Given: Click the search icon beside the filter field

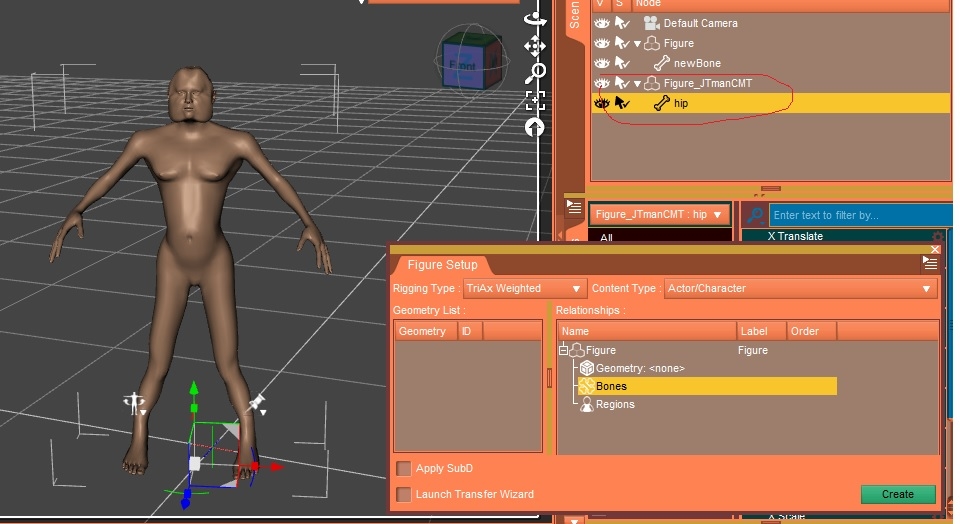Looking at the screenshot, I should 755,215.
